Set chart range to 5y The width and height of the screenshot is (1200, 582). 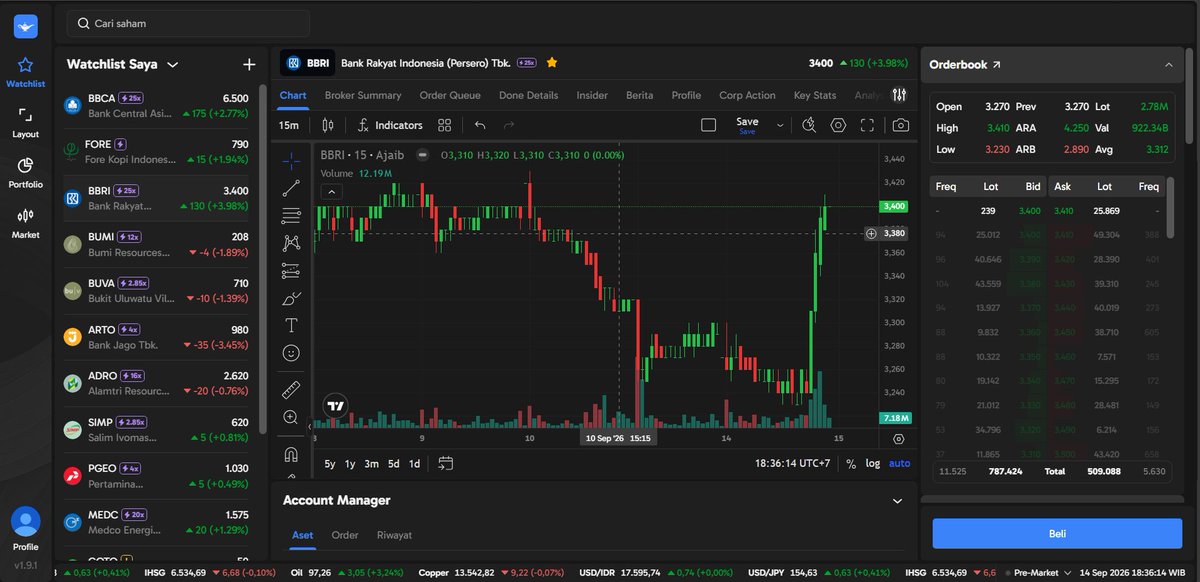tap(330, 463)
